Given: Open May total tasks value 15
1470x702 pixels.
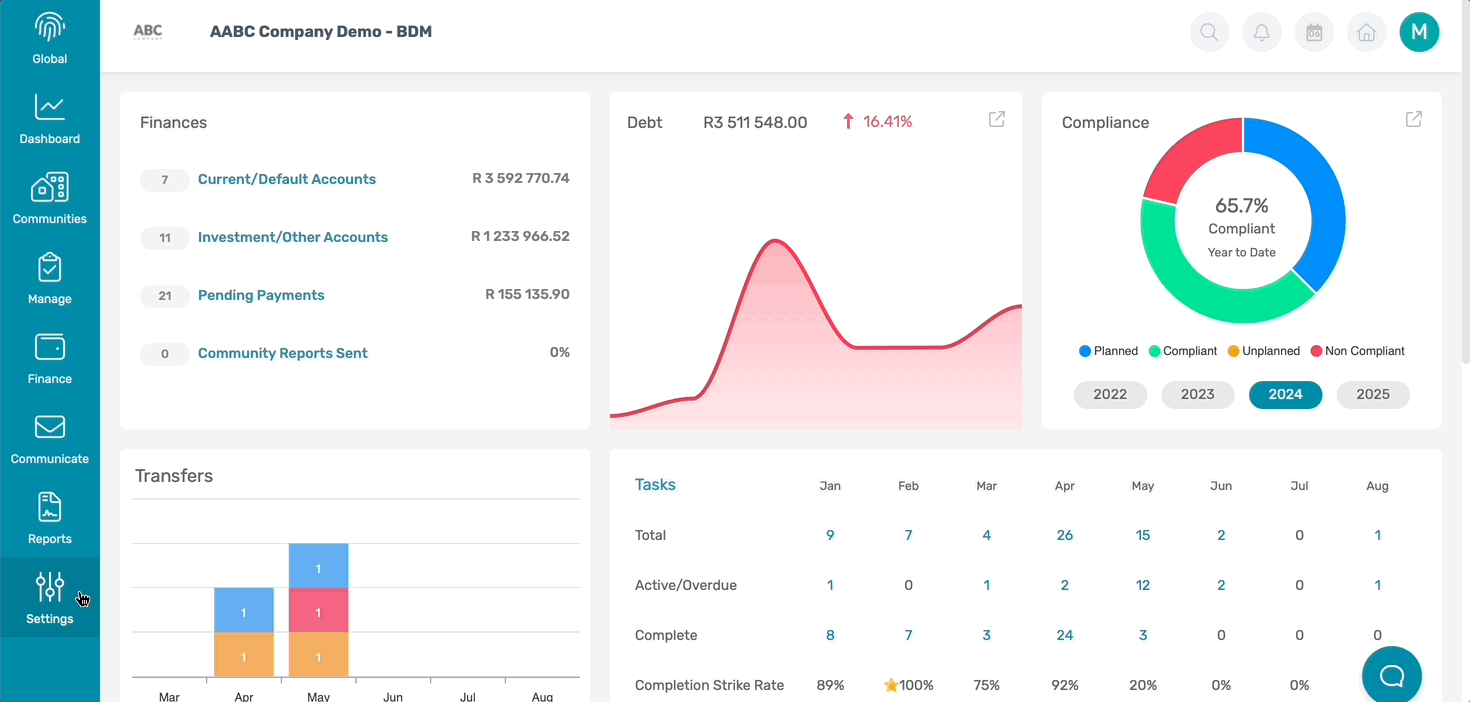Looking at the screenshot, I should tap(1143, 535).
